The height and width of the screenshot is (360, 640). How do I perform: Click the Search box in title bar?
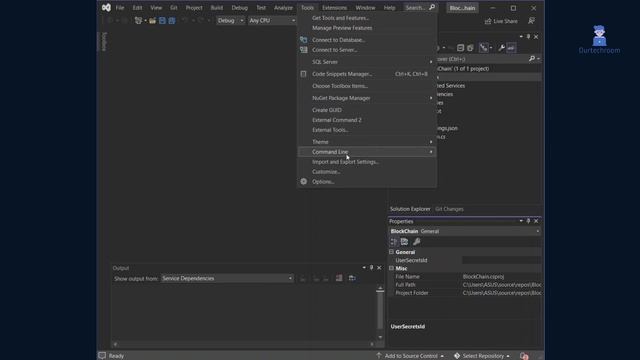click(420, 8)
